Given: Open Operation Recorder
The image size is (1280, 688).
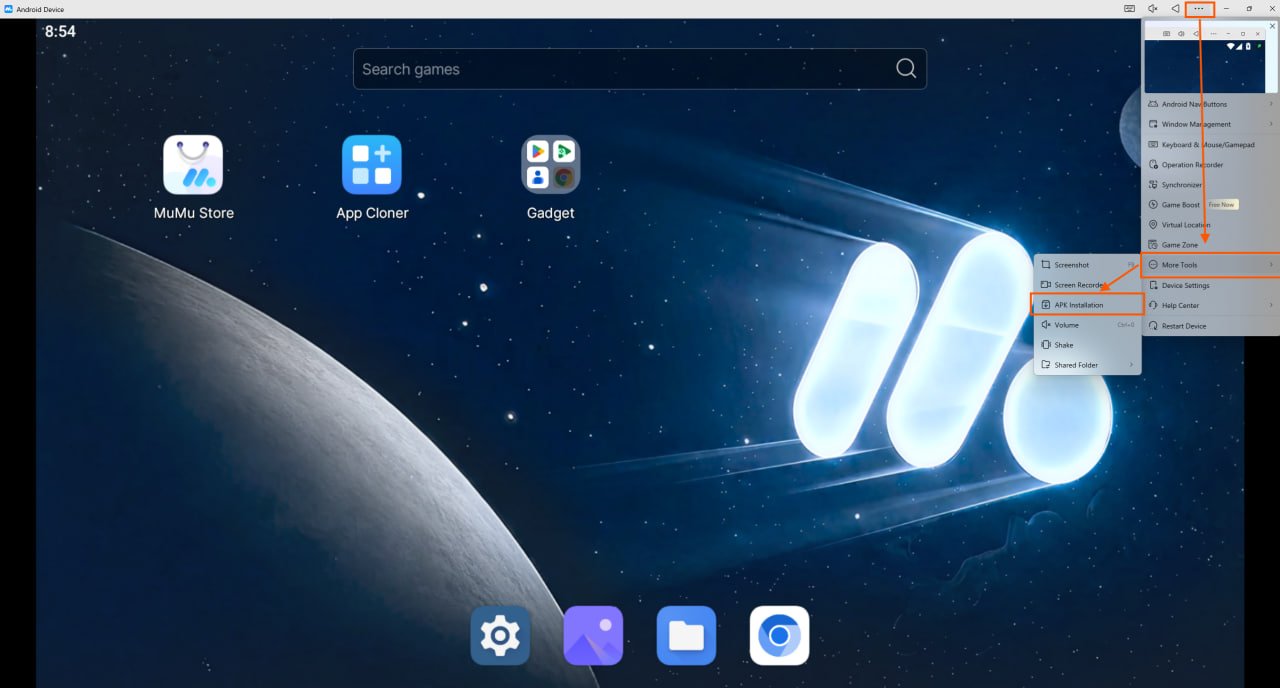Looking at the screenshot, I should pos(1211,165).
